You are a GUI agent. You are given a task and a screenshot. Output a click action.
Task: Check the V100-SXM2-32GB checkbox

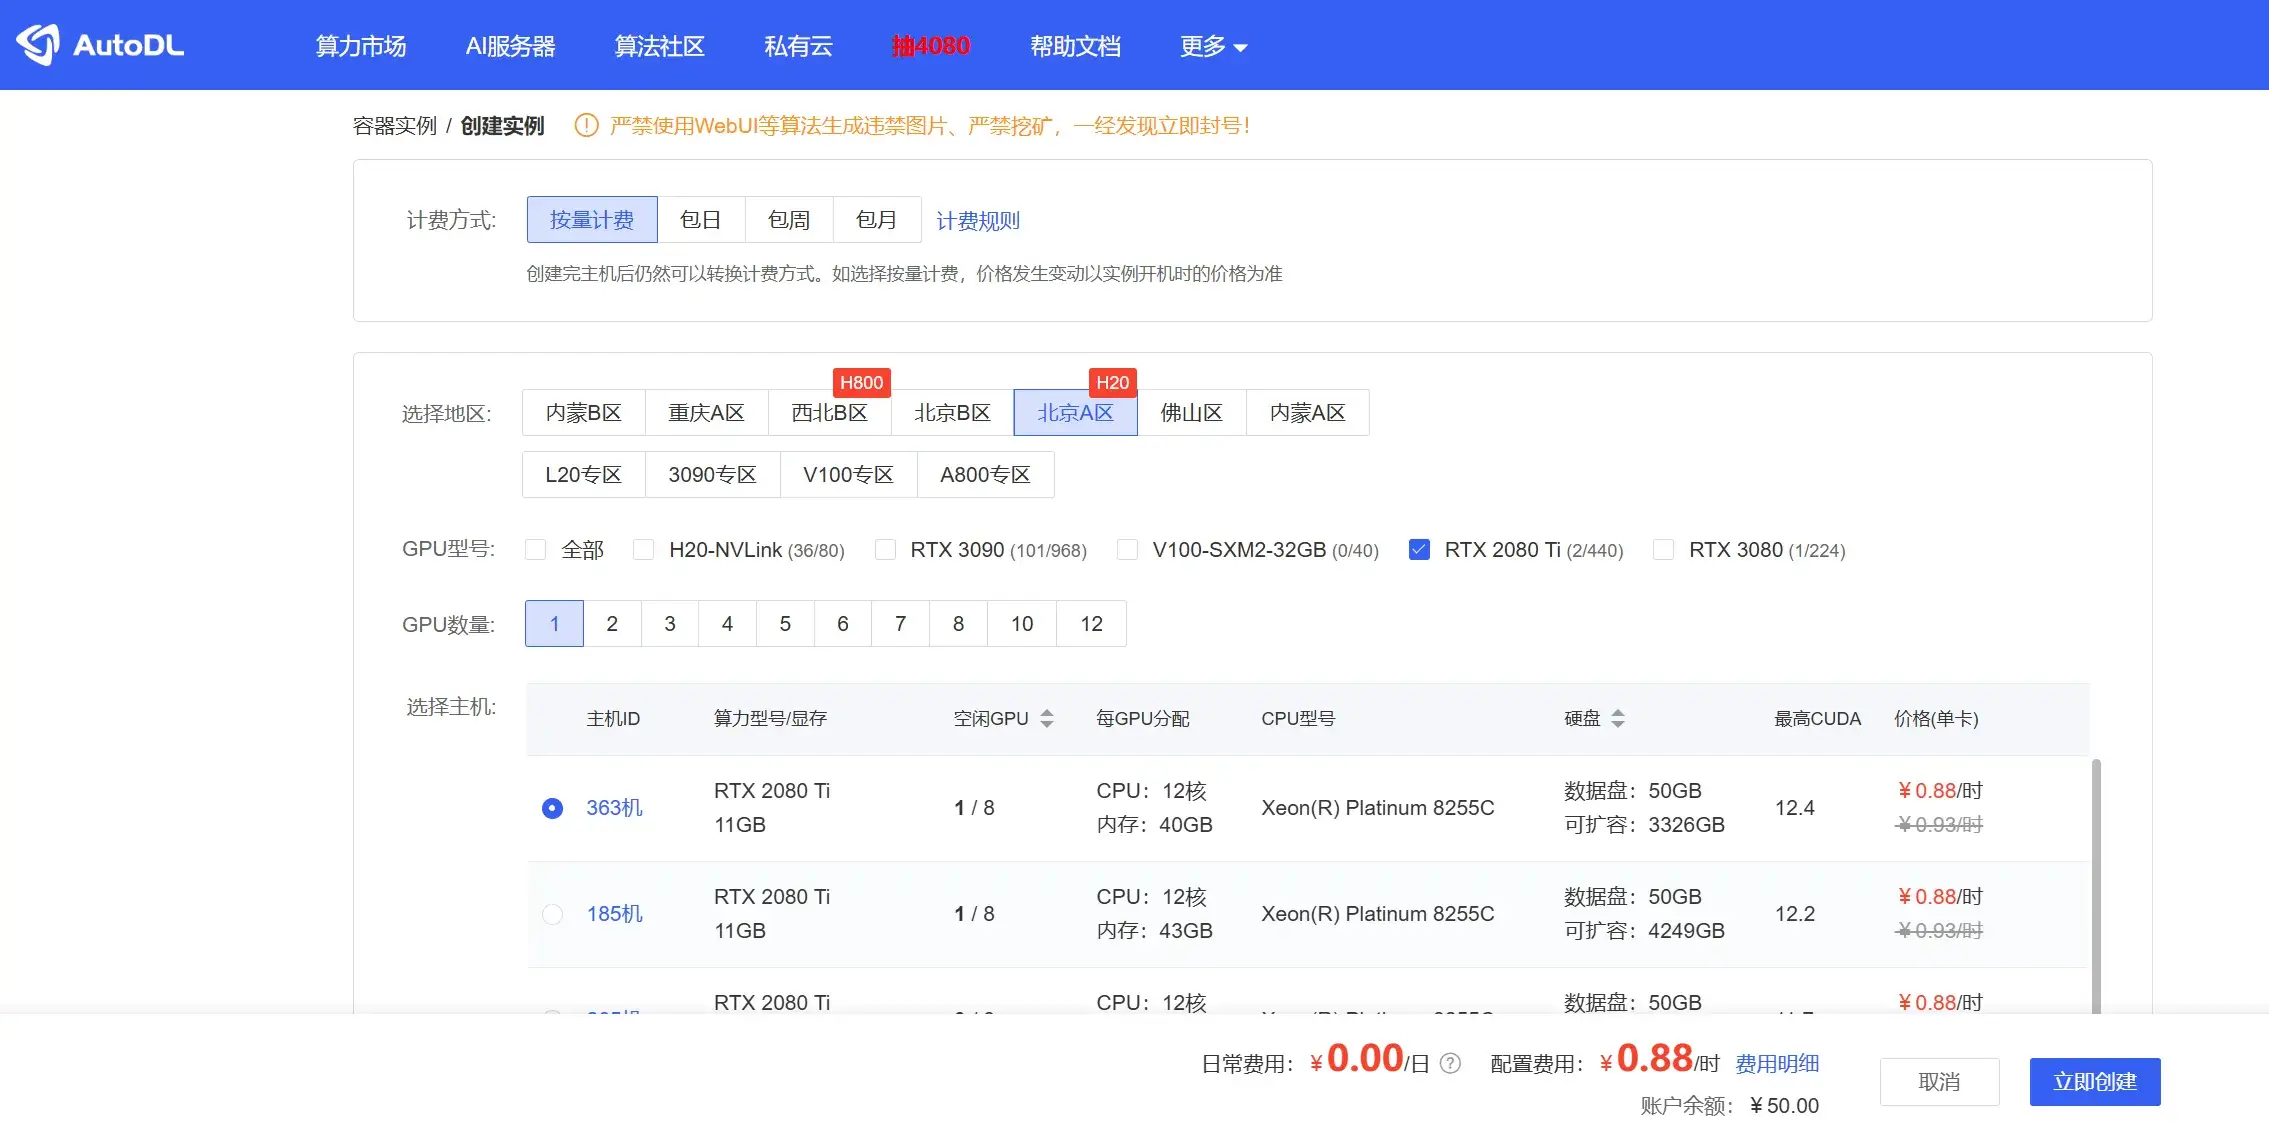pos(1127,550)
